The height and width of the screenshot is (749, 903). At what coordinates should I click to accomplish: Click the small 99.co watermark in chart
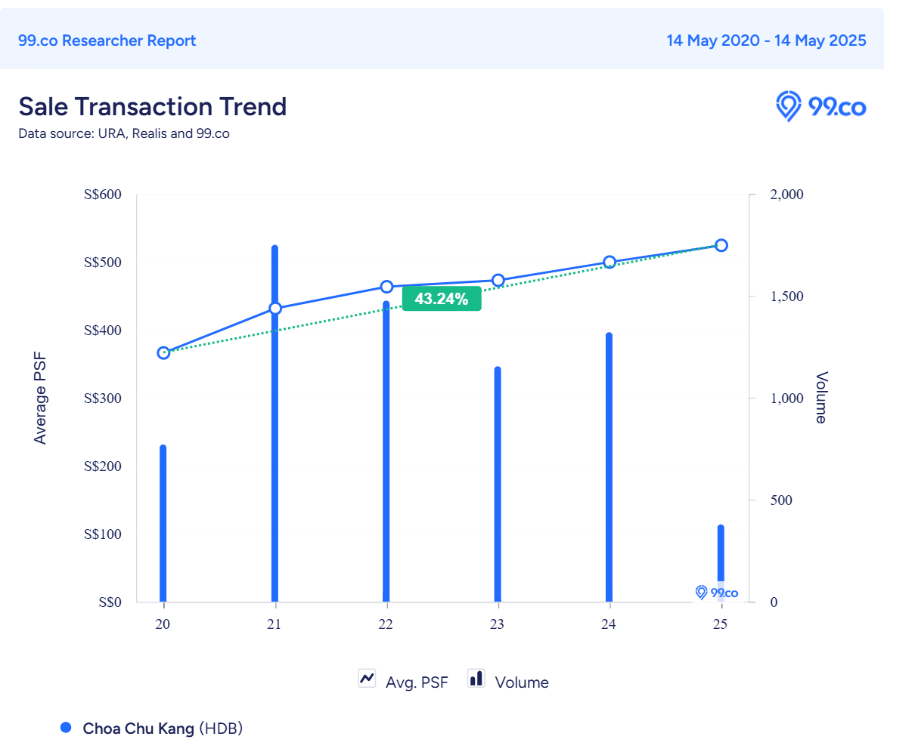tap(716, 593)
